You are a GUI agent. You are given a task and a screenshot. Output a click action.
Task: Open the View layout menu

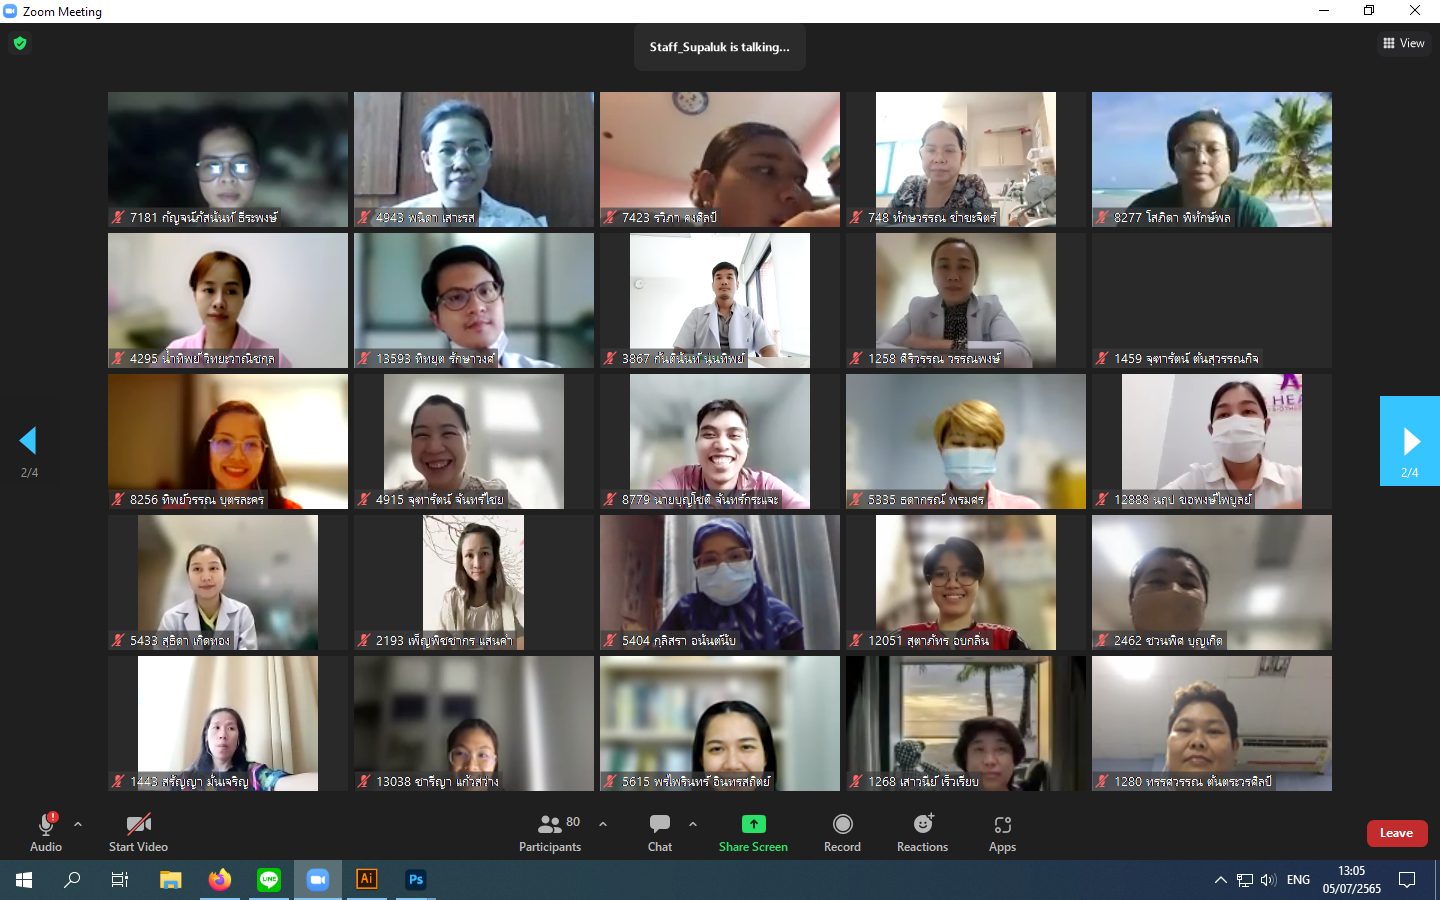click(1404, 43)
